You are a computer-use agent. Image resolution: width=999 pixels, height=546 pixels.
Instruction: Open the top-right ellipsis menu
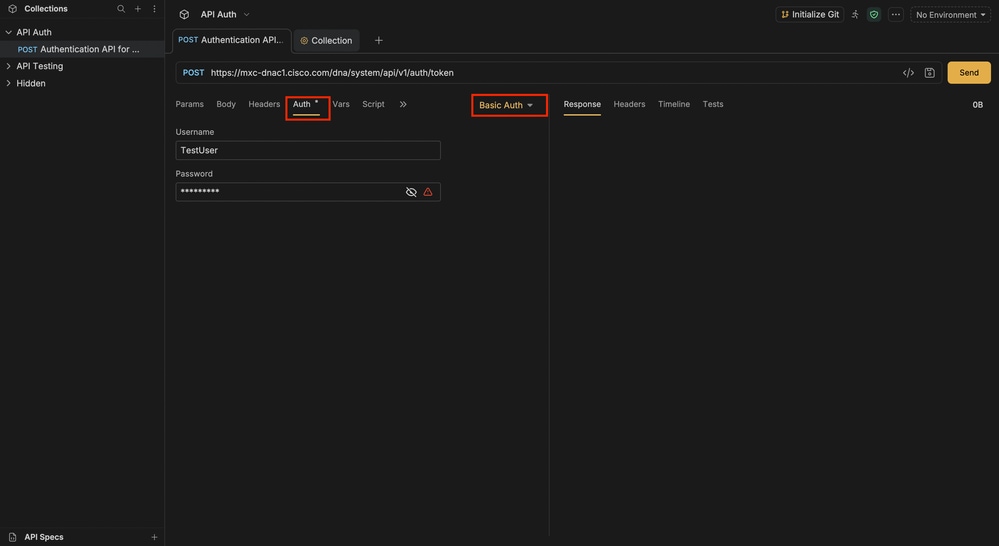(896, 14)
